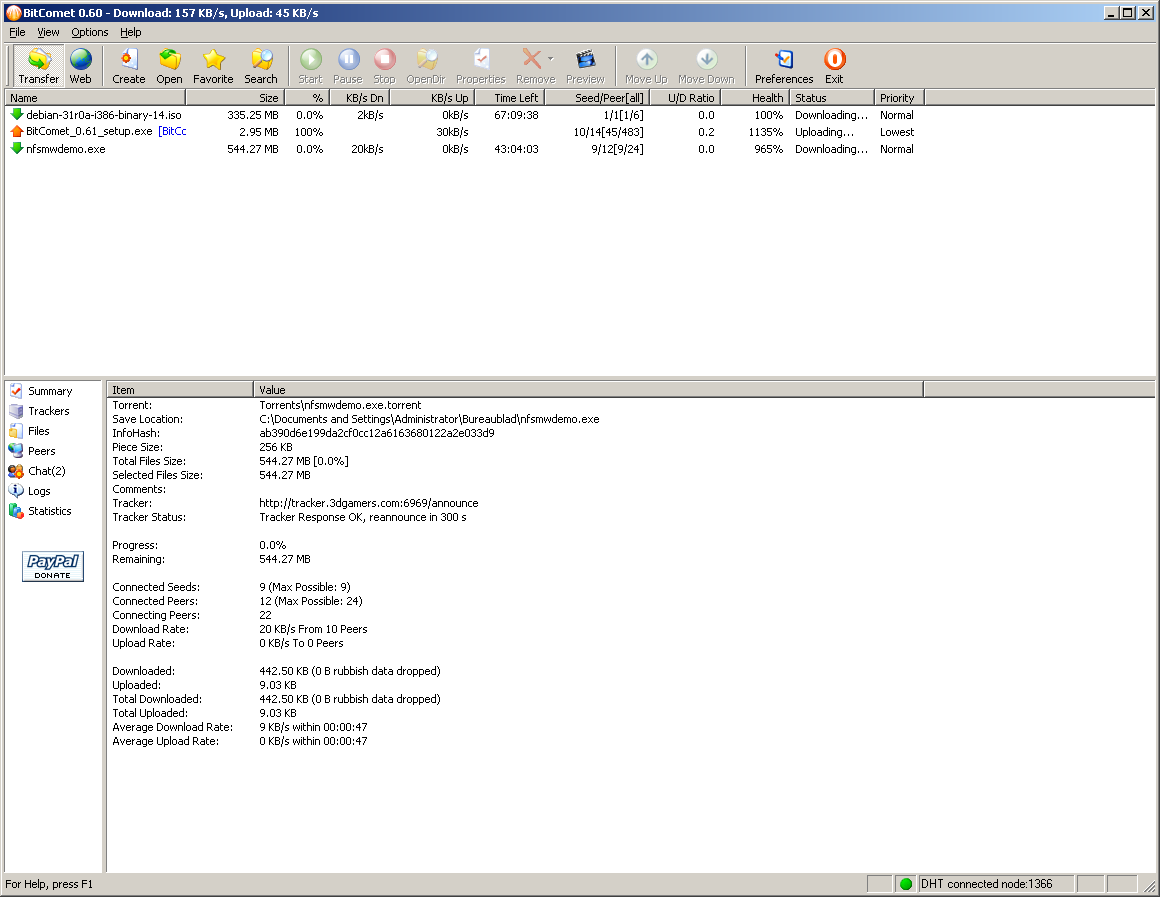Click the Stop toolbar button

point(385,66)
